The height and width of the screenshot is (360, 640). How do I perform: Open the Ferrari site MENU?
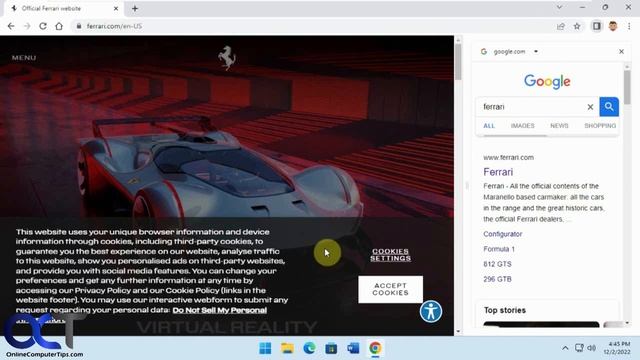[x=24, y=58]
